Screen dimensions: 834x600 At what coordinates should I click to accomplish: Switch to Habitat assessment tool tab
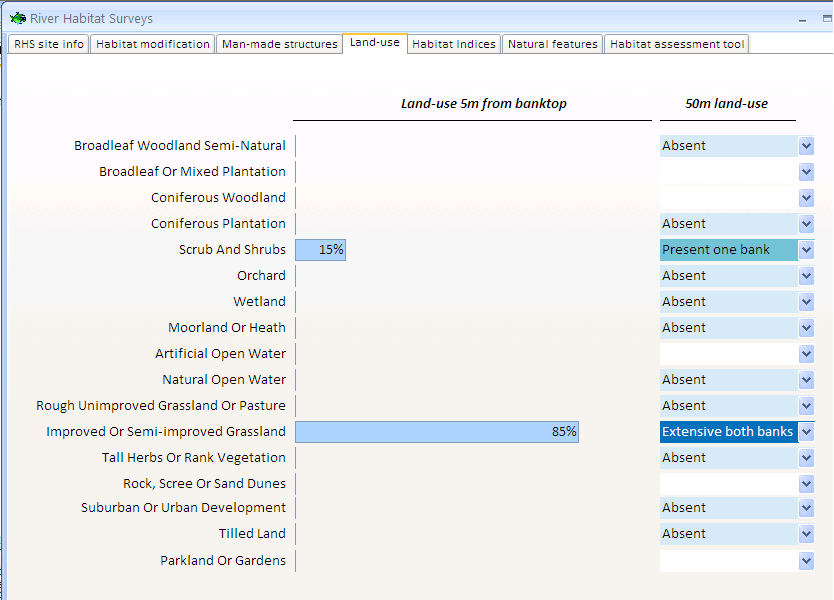coord(677,44)
